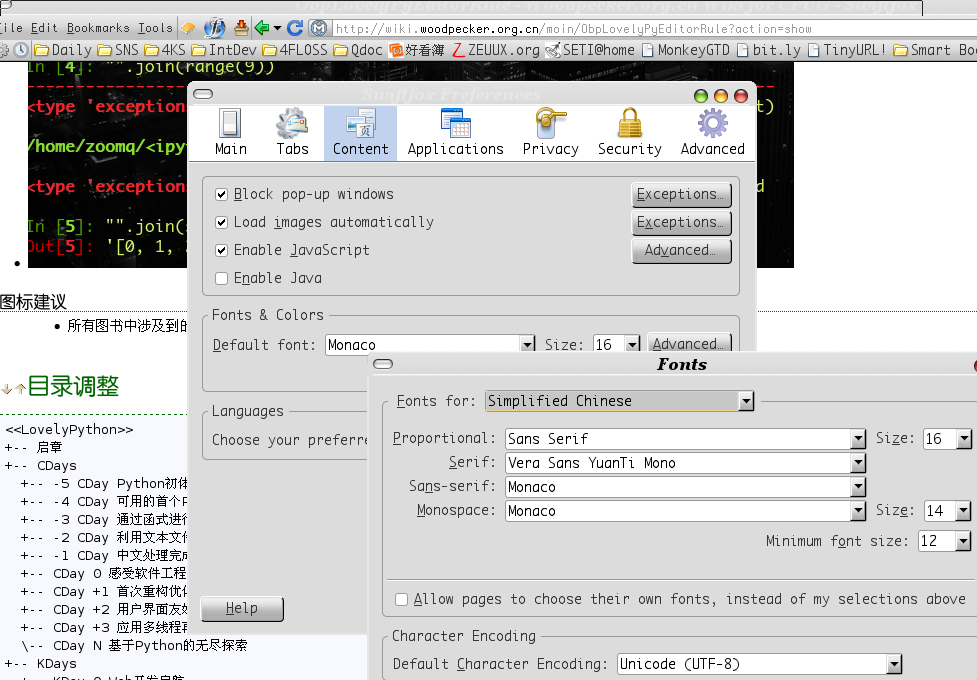The height and width of the screenshot is (680, 977).
Task: Click the downloads icon in toolbar
Action: 241,28
